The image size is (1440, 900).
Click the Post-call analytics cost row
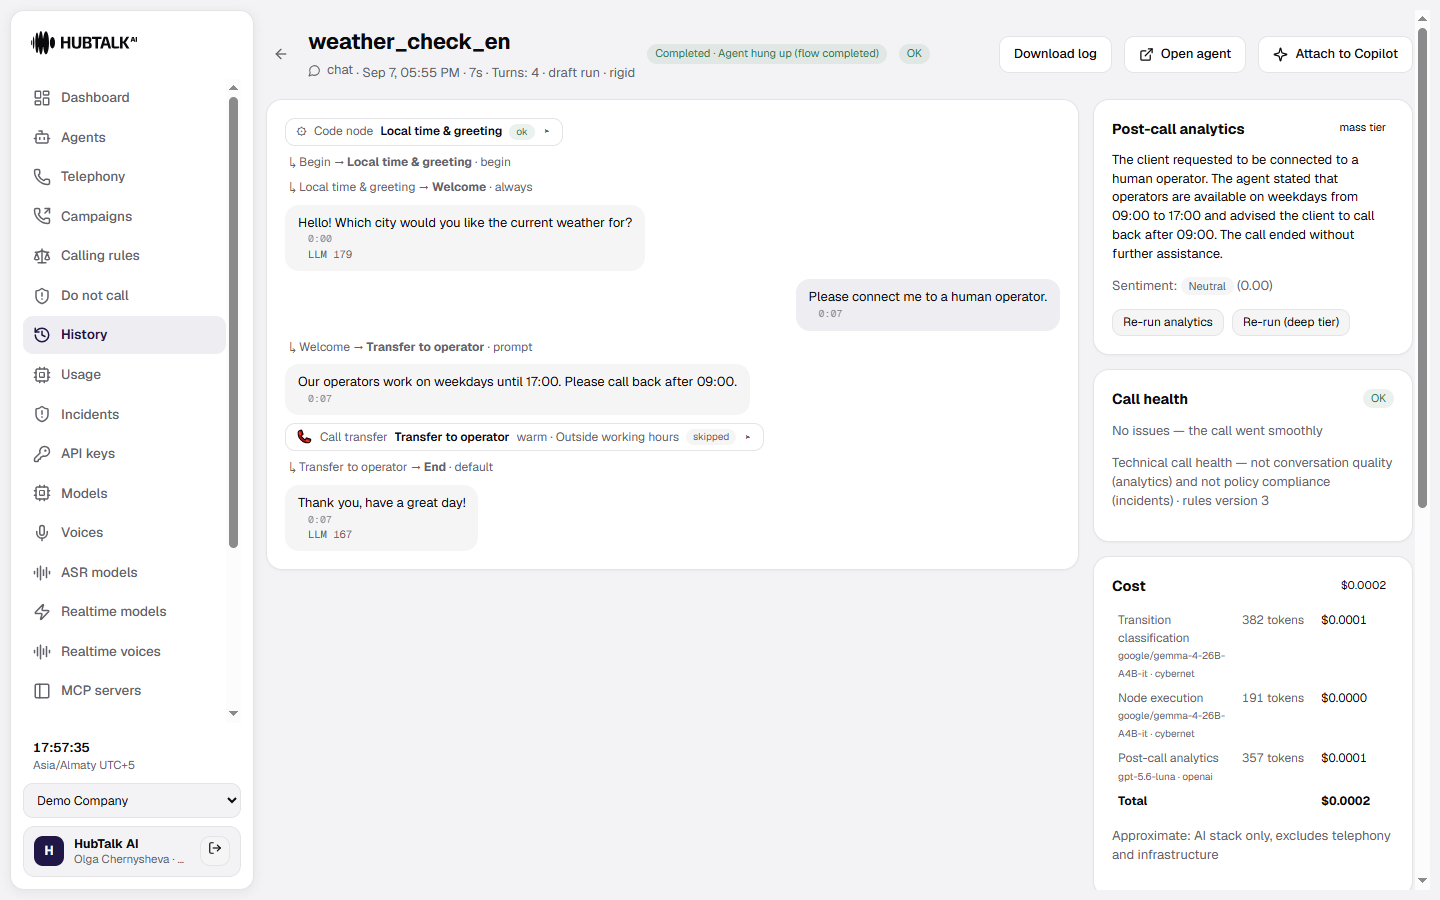[x=1253, y=767]
